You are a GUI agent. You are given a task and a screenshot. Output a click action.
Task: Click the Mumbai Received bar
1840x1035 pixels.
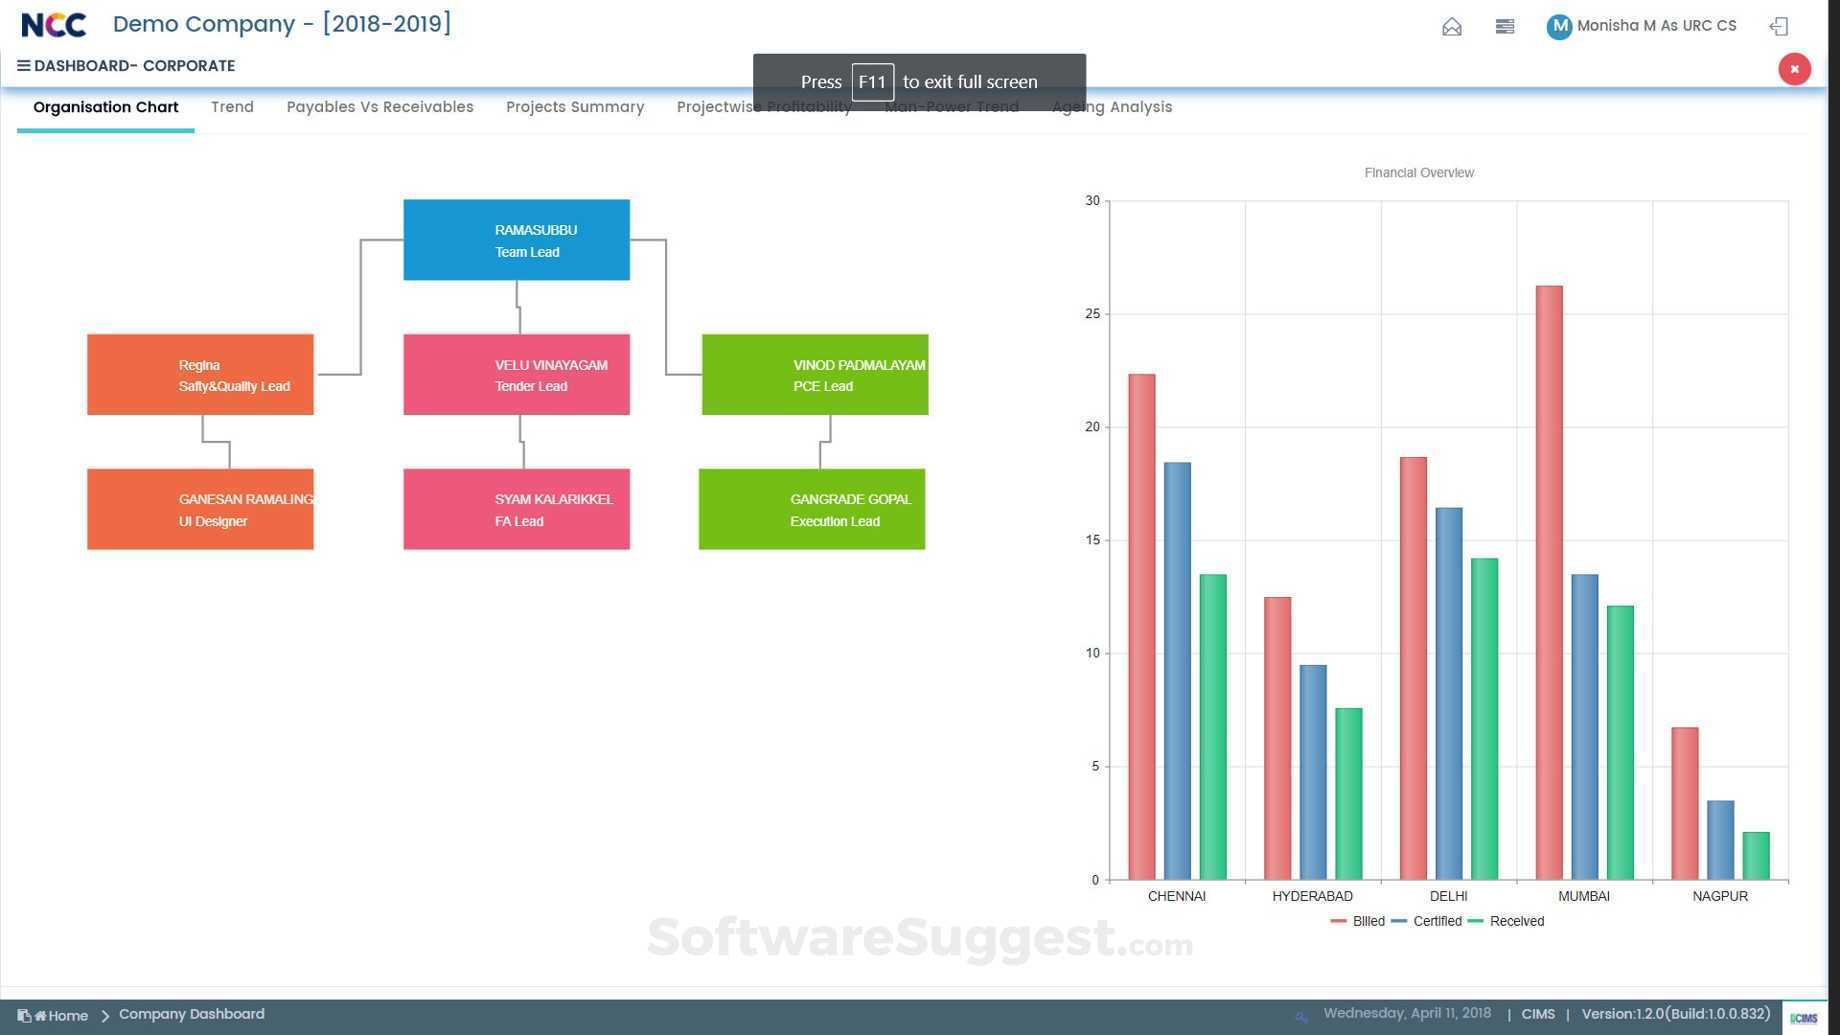click(1620, 743)
